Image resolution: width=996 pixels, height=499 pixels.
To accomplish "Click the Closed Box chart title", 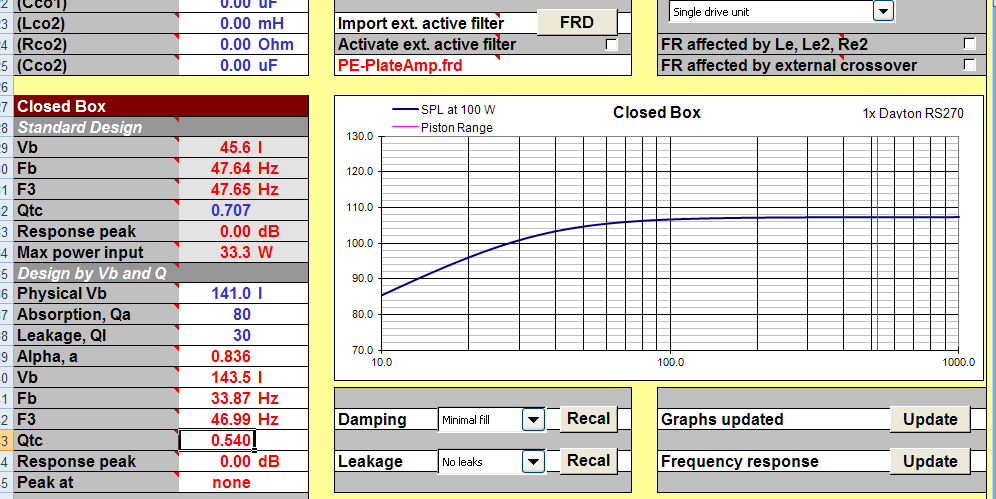I will click(x=657, y=113).
